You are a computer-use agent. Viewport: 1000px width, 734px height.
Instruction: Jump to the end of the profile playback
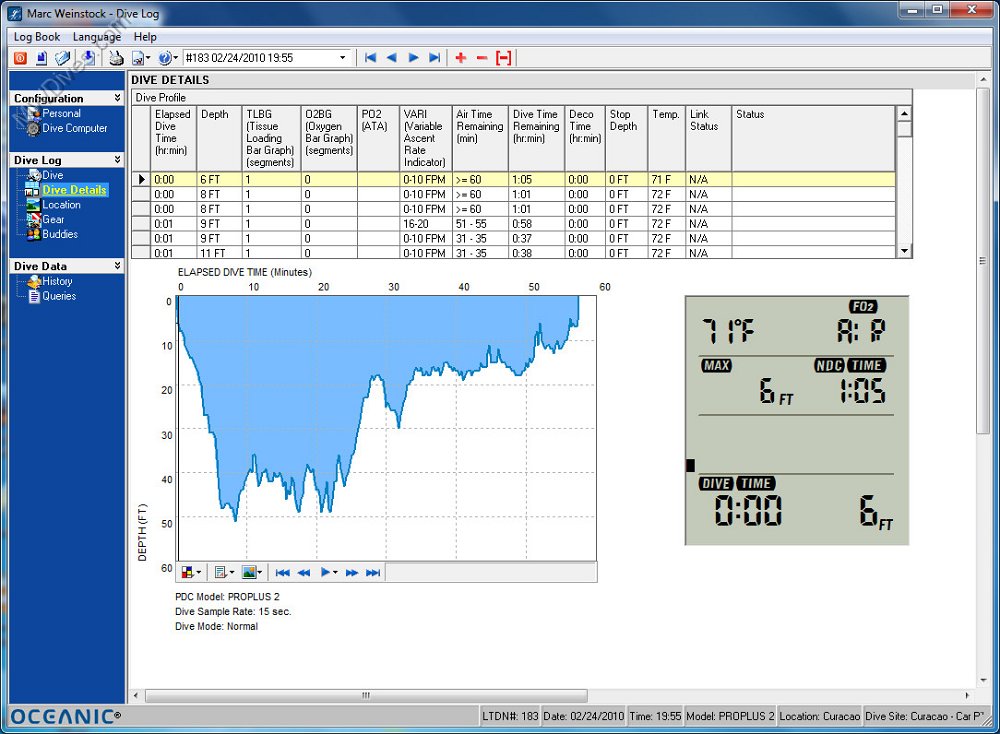[373, 573]
